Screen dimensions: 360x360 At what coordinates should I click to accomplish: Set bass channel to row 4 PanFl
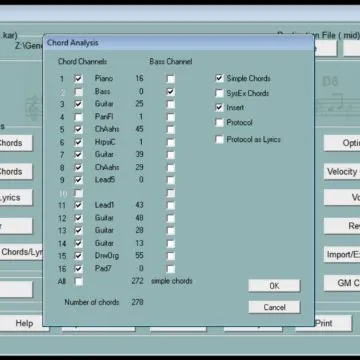pos(170,117)
